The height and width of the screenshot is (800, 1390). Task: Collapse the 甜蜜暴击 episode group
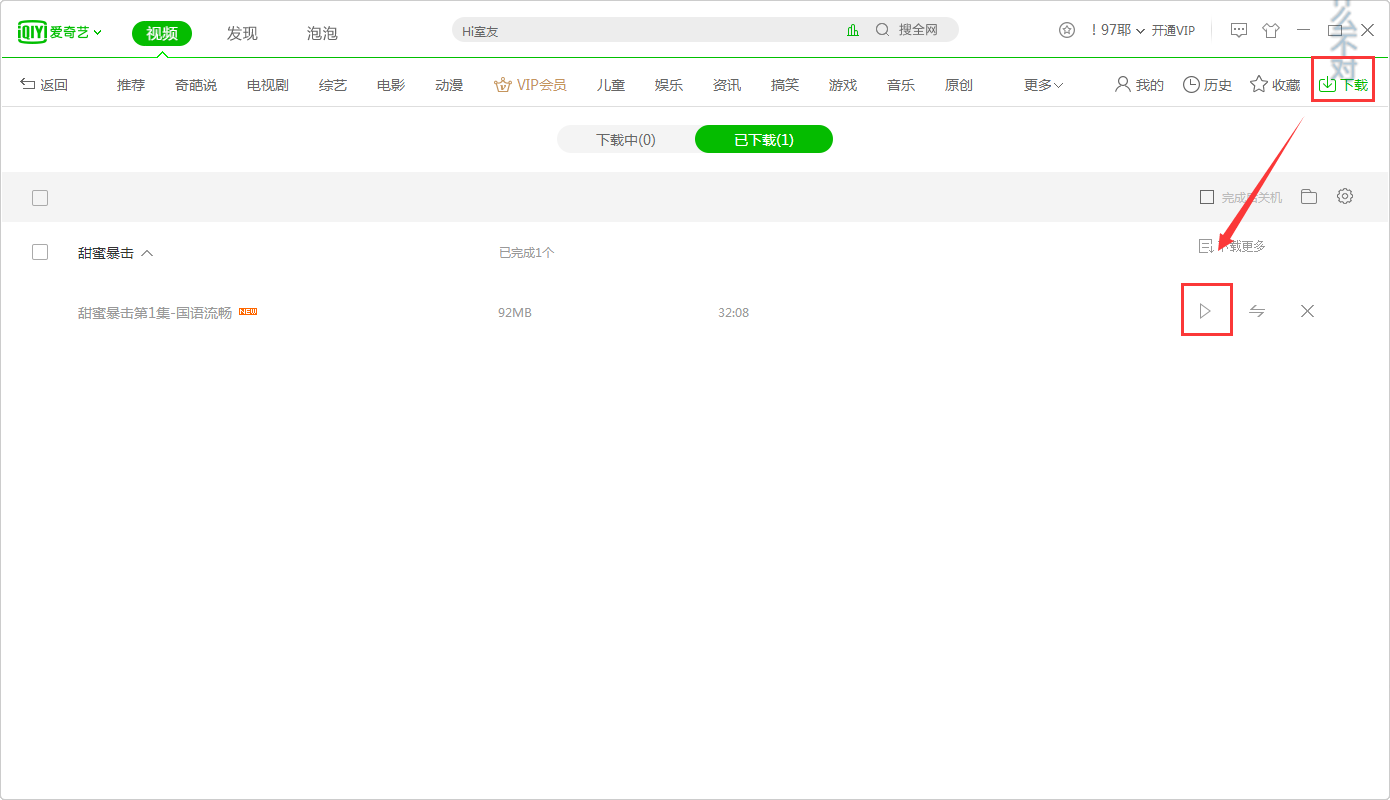(x=146, y=252)
